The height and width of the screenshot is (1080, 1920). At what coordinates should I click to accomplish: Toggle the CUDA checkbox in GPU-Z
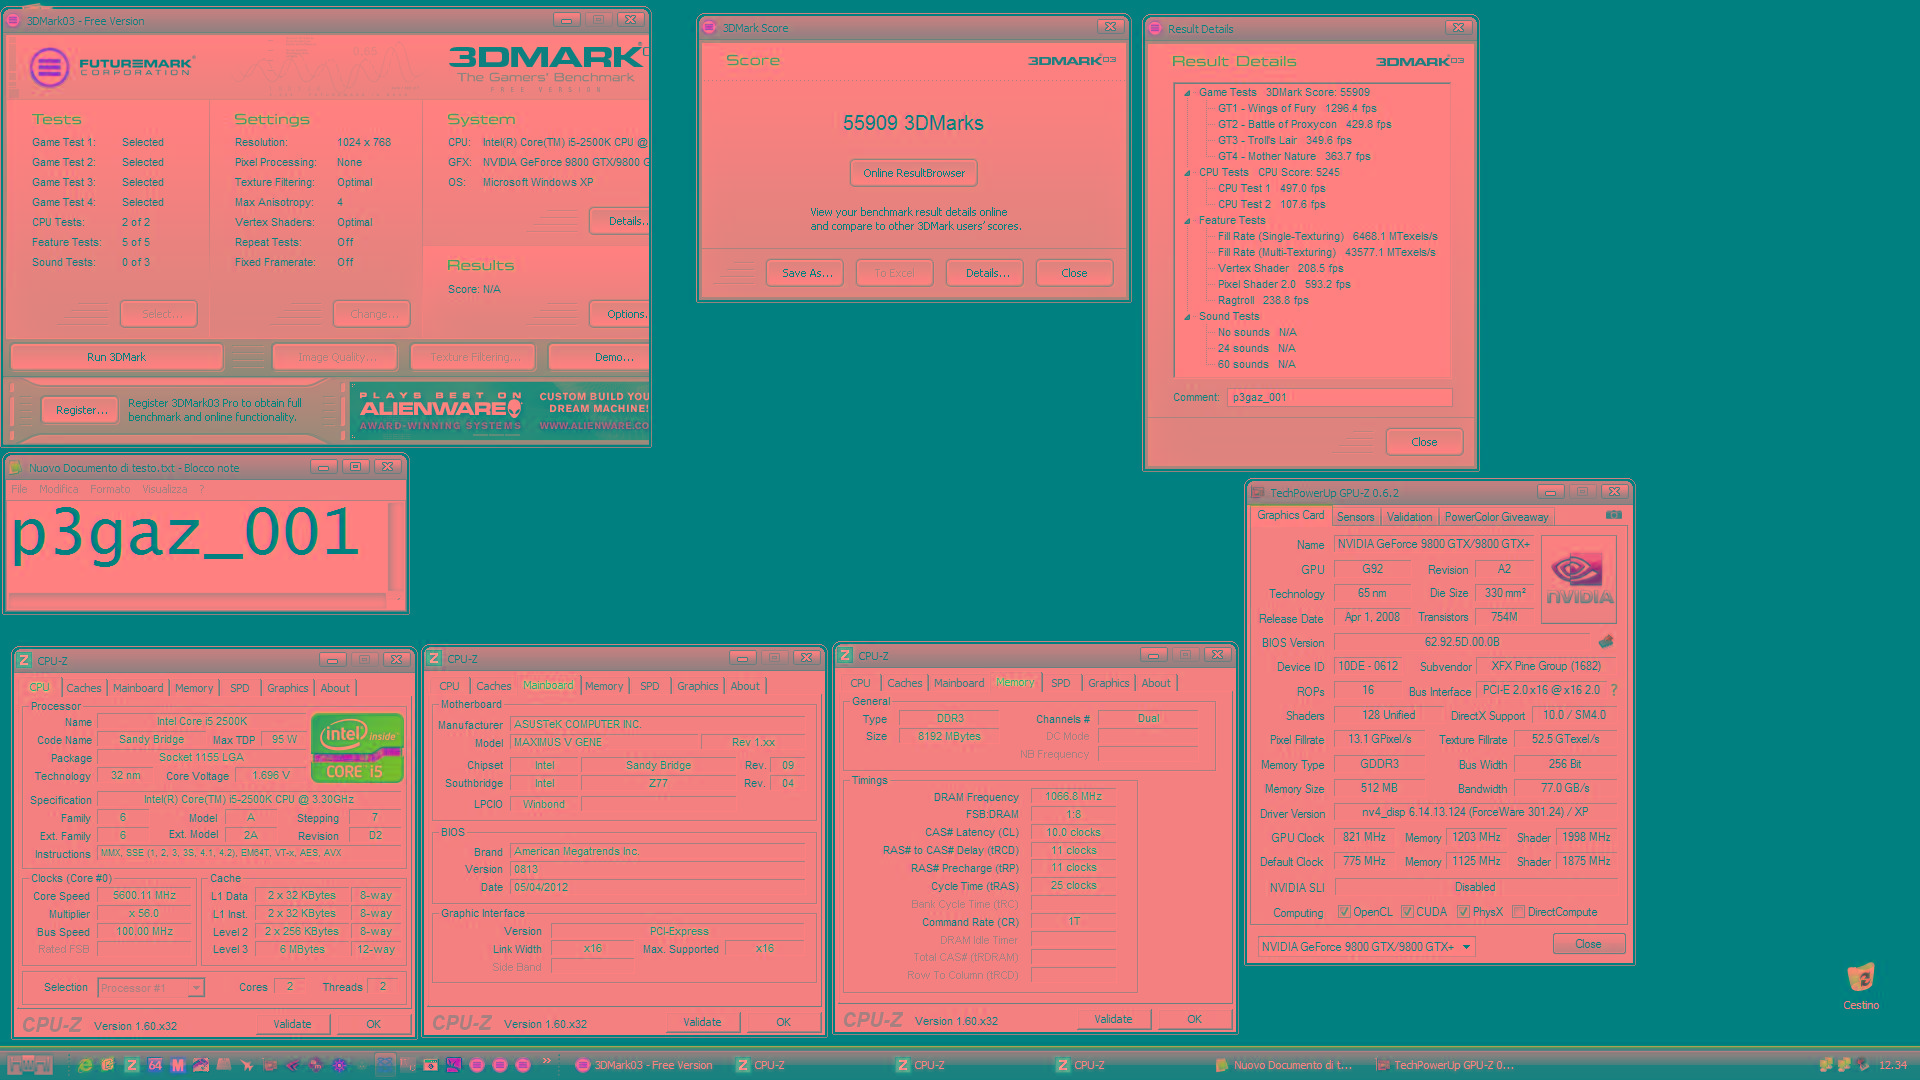(x=1408, y=912)
